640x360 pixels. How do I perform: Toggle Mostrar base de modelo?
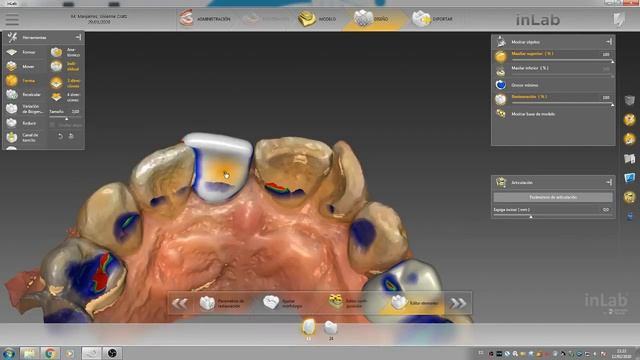coord(501,114)
